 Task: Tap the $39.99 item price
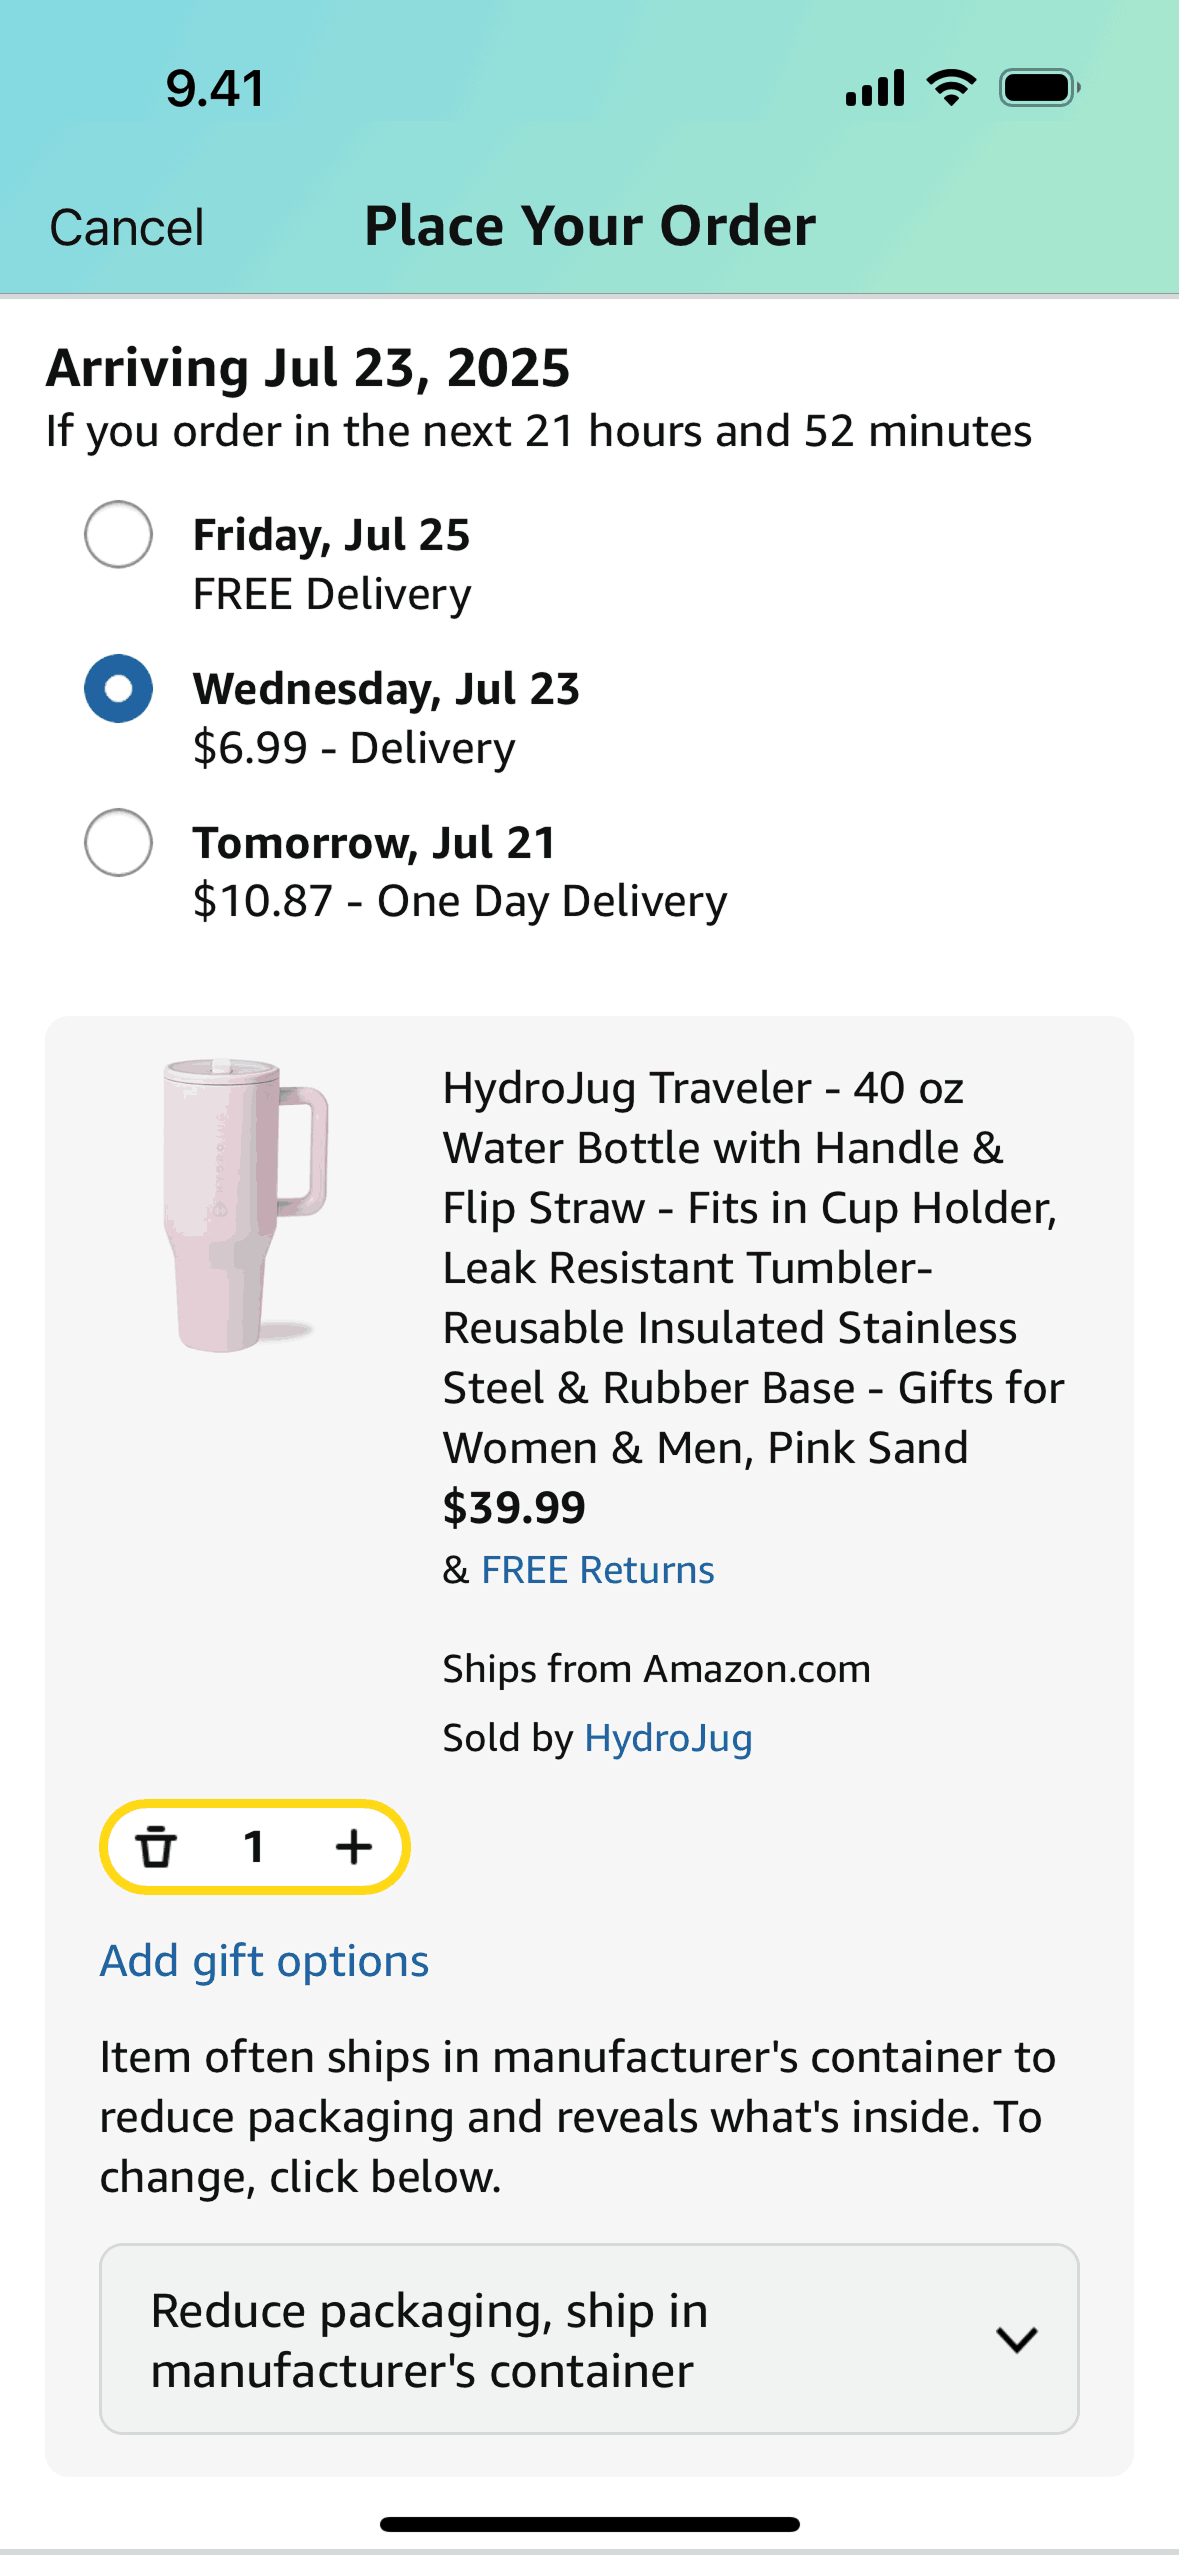pyautogui.click(x=514, y=1508)
